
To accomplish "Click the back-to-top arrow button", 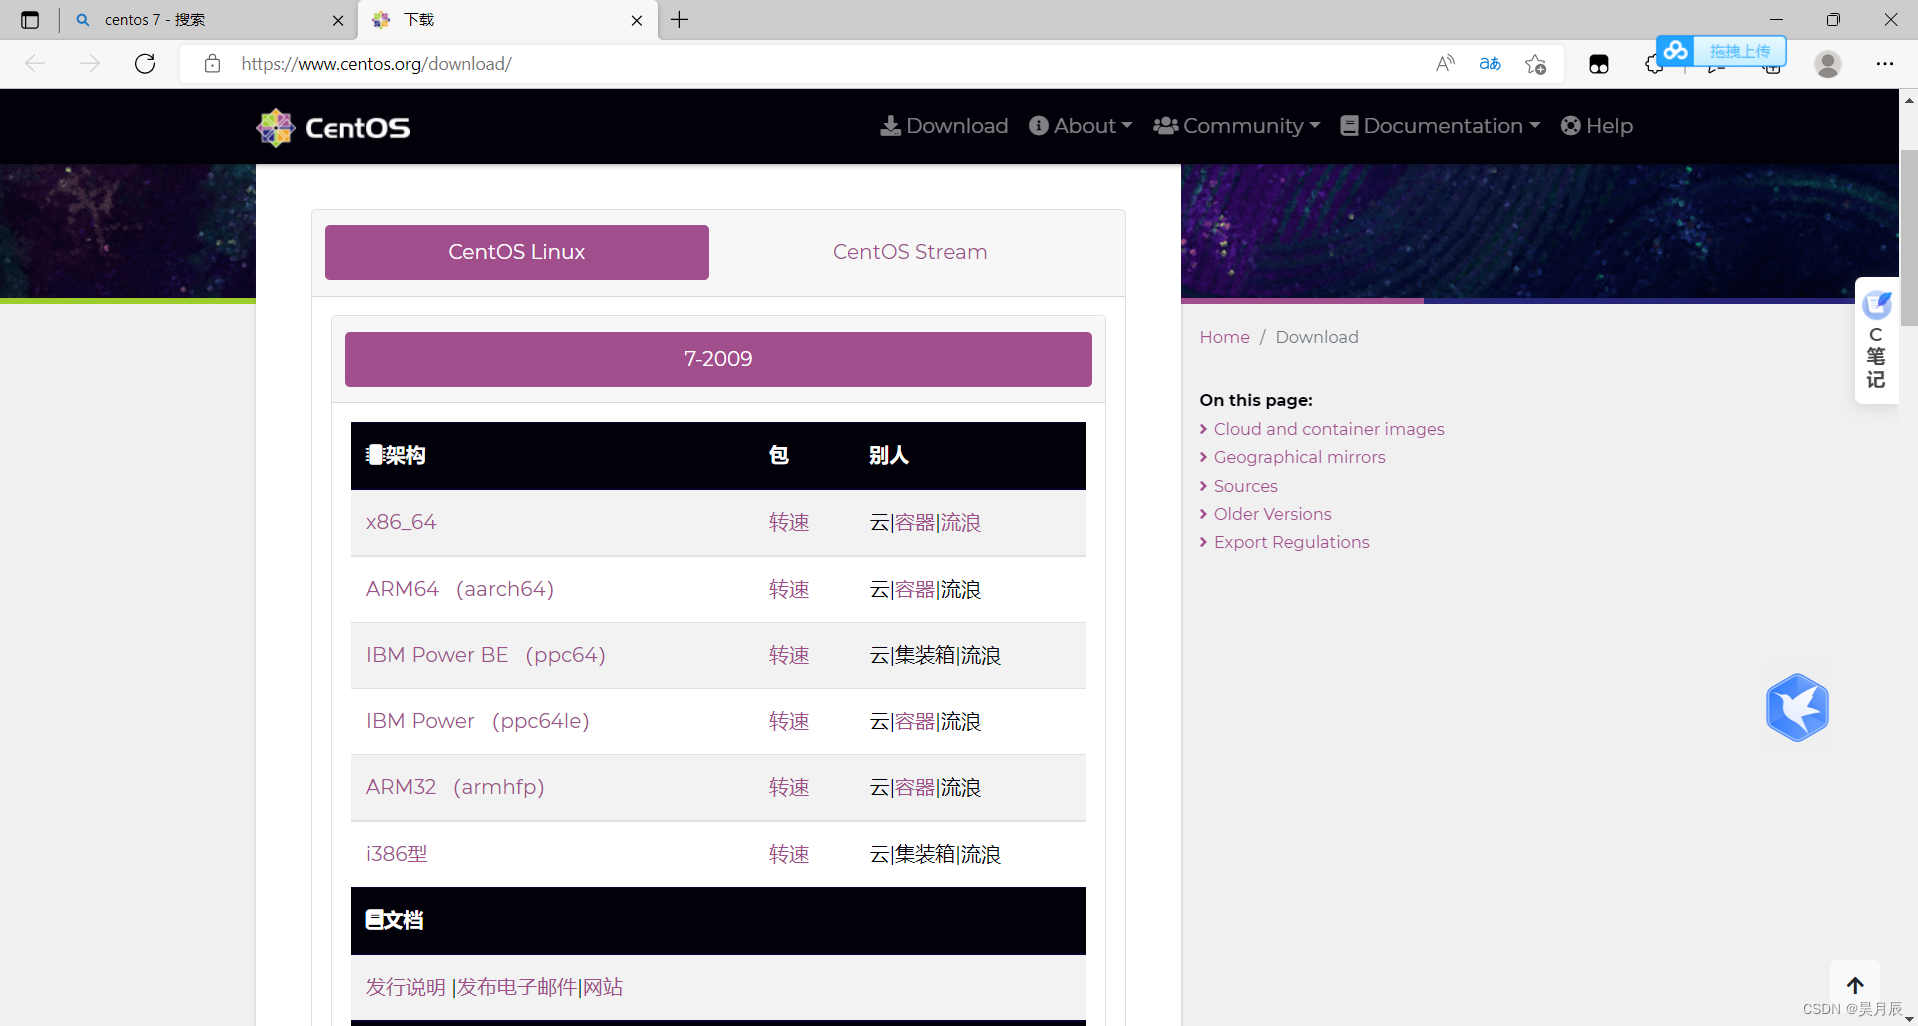I will tap(1855, 985).
